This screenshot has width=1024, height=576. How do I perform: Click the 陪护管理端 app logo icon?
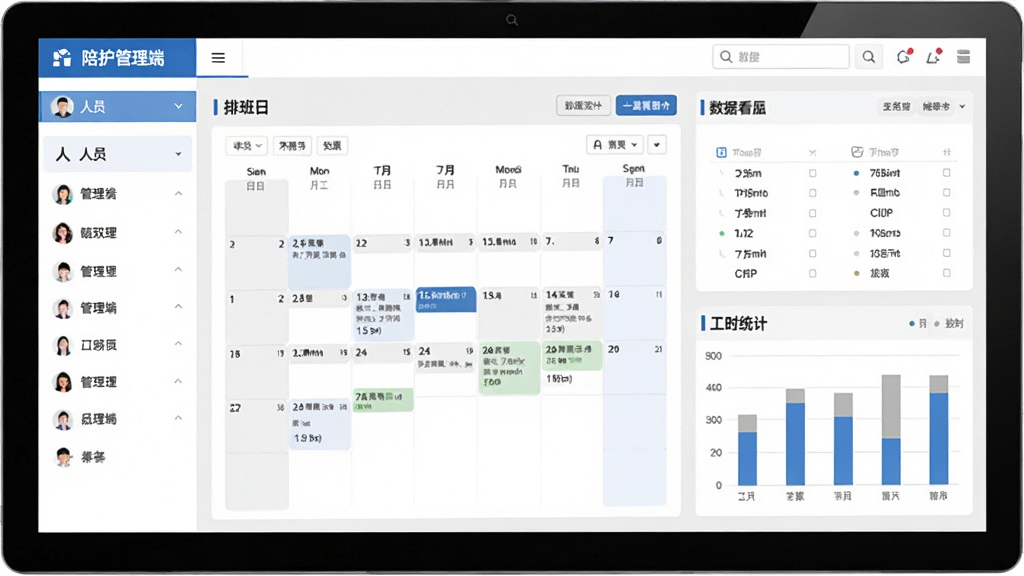tap(62, 57)
